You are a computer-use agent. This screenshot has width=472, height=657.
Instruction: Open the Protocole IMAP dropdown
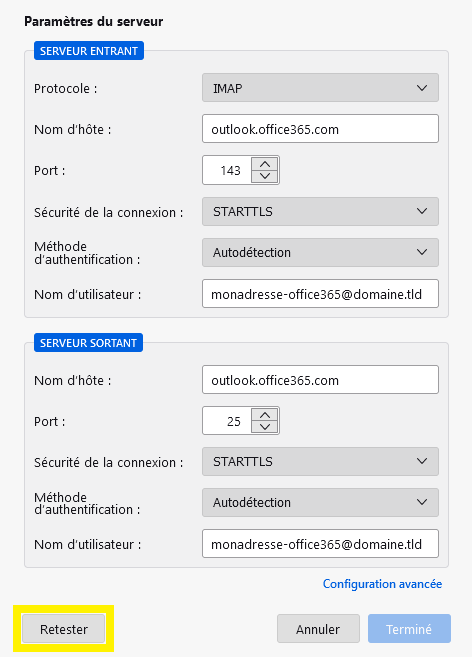click(320, 88)
